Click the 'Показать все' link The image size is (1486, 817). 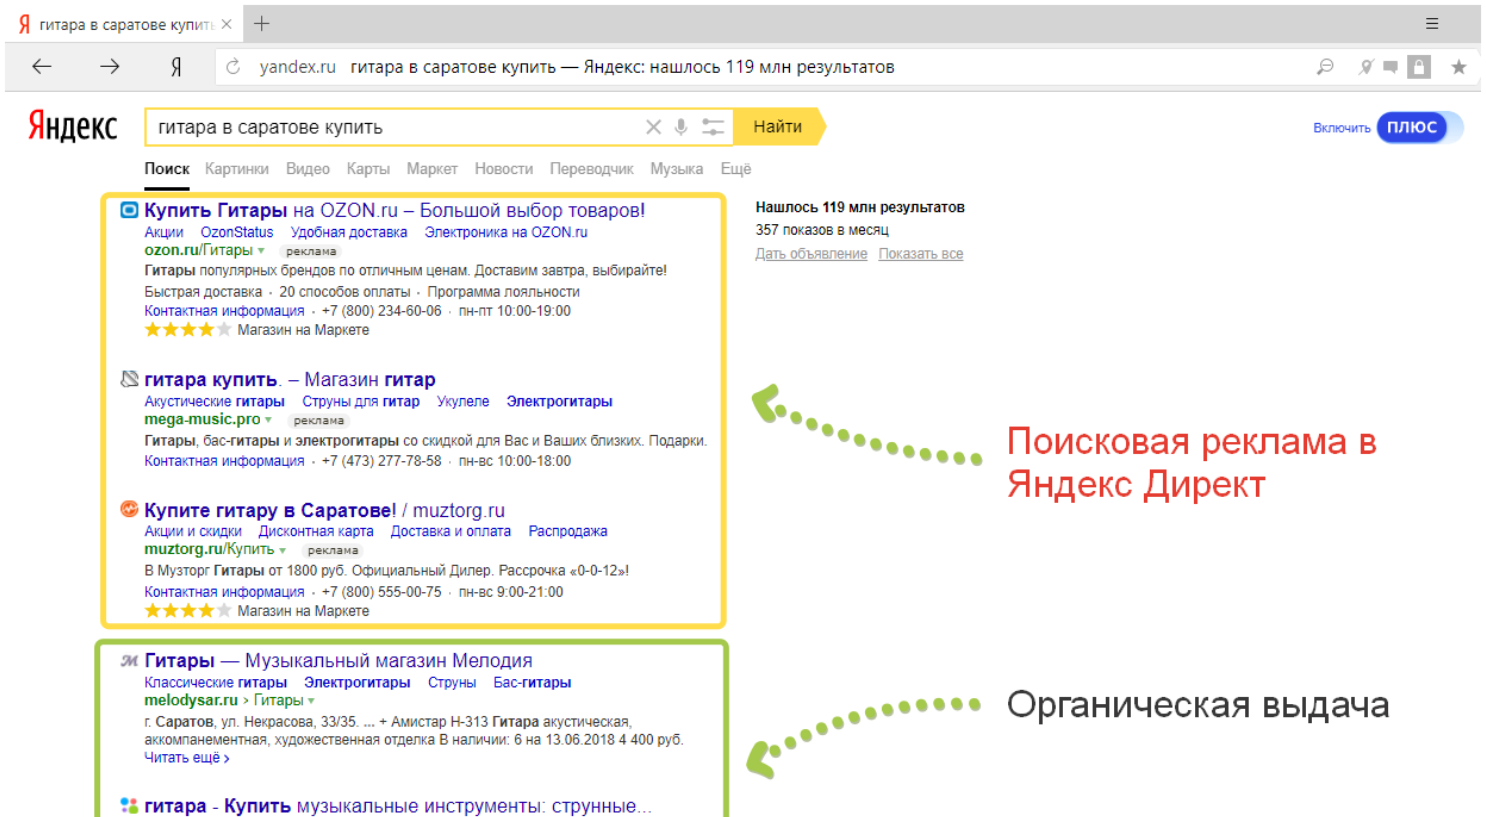click(x=921, y=254)
